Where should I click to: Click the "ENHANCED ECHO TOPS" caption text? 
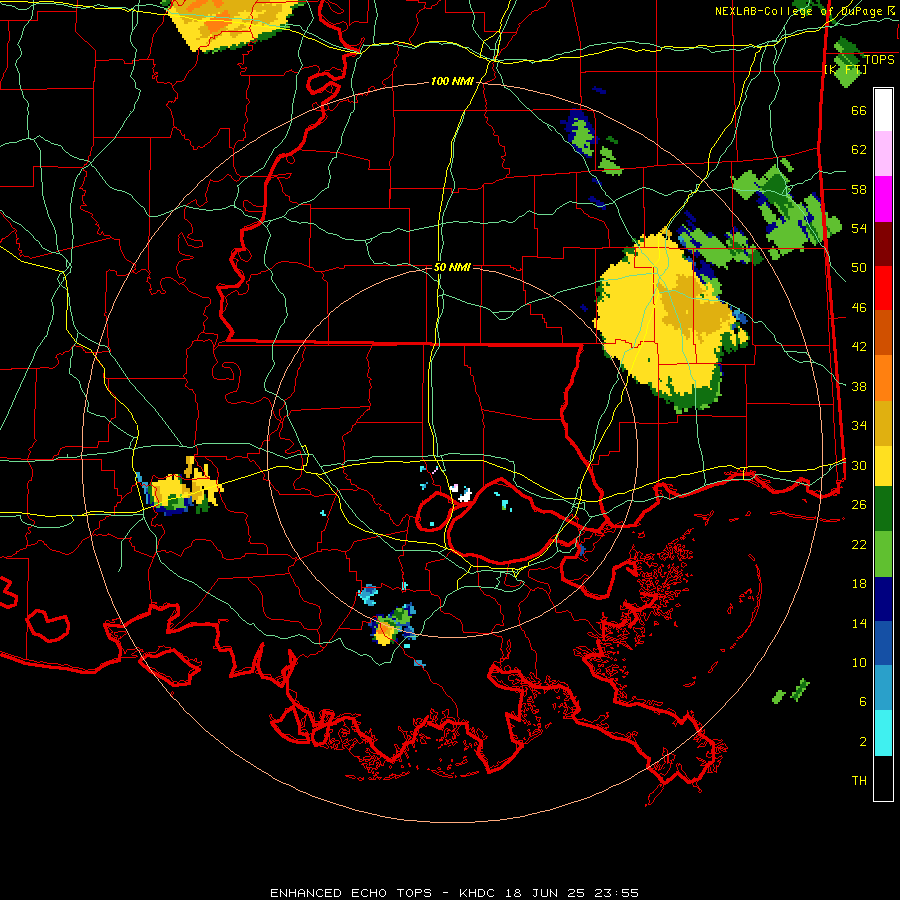(351, 893)
